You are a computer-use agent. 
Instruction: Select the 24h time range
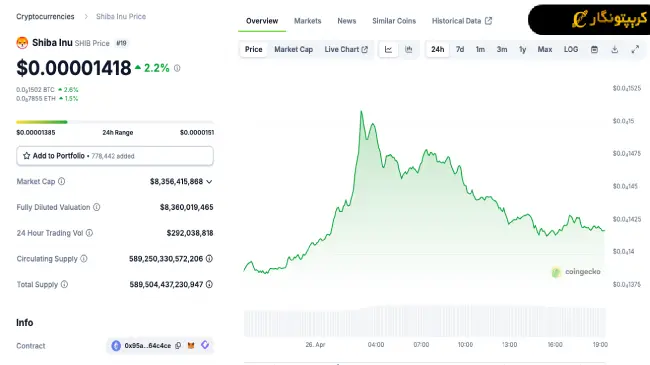(x=437, y=49)
